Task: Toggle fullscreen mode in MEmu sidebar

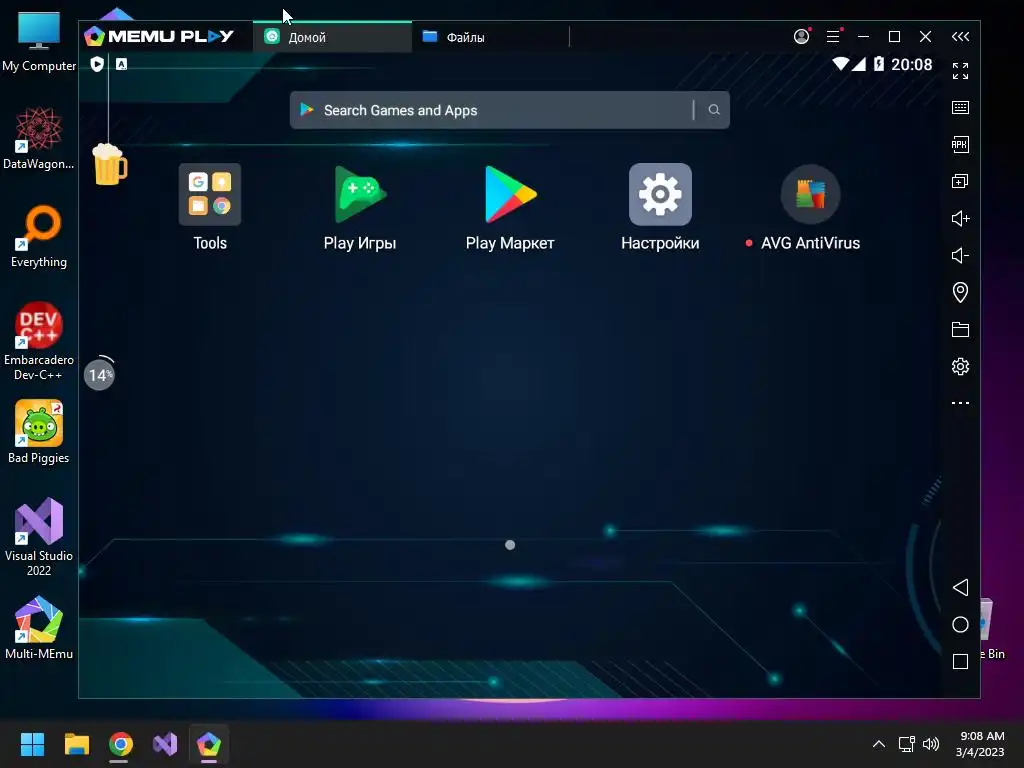Action: pyautogui.click(x=960, y=71)
